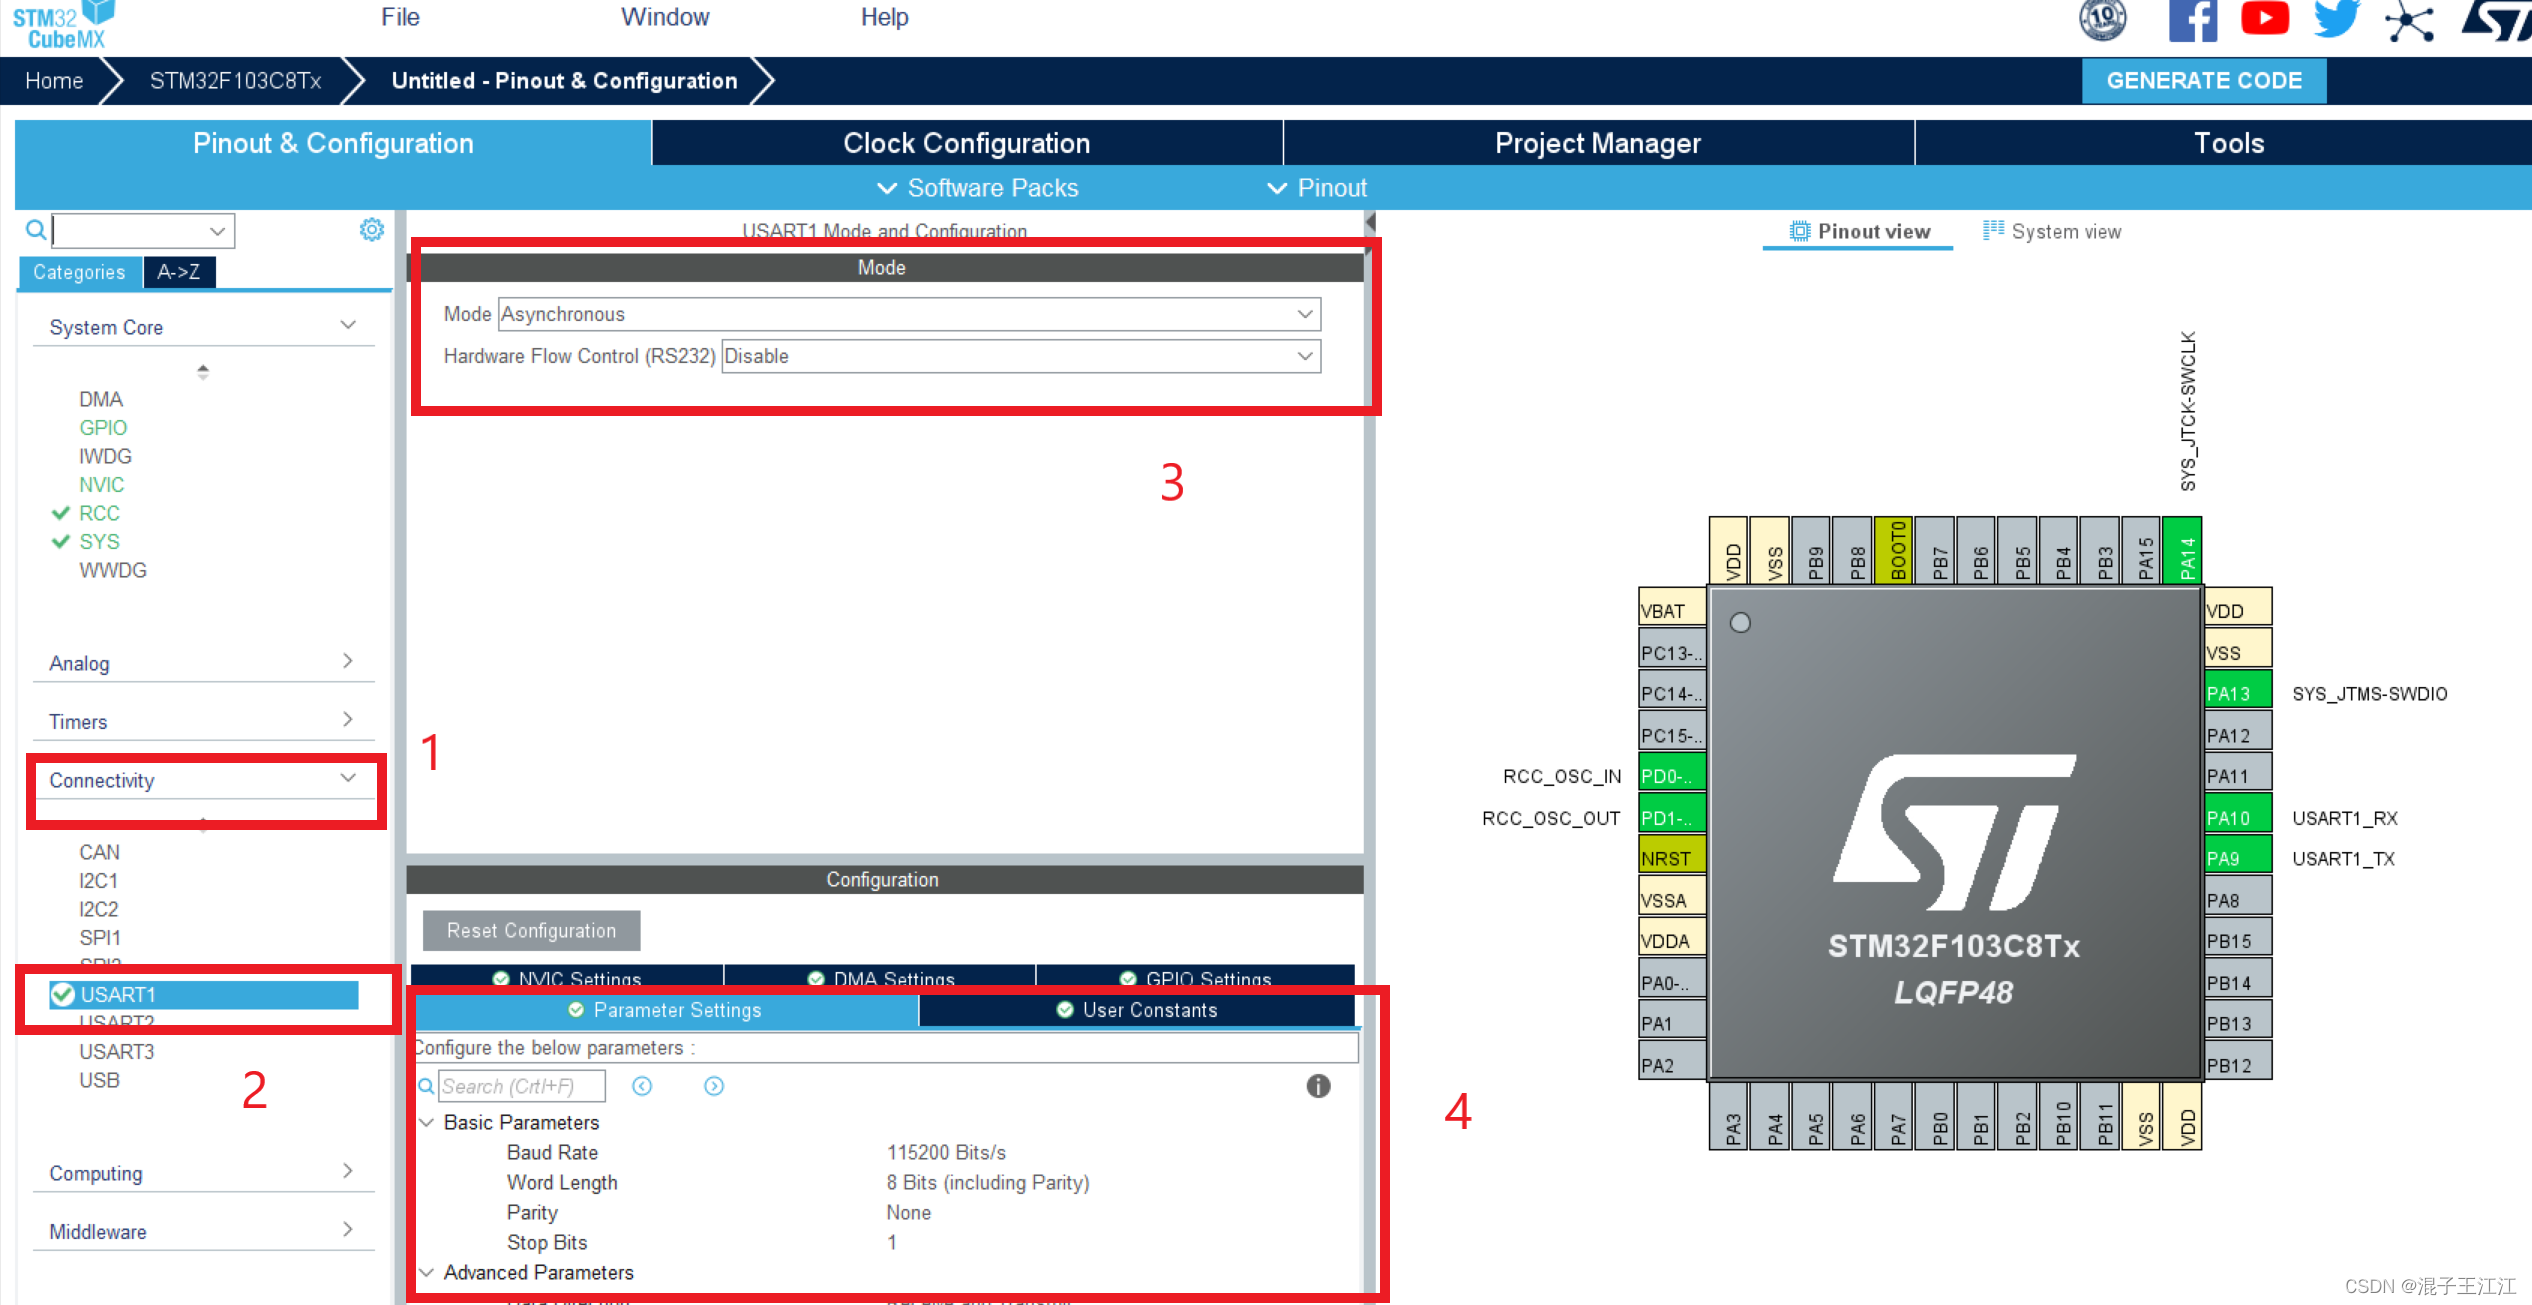Click the search input field
This screenshot has width=2532, height=1305.
133,230
